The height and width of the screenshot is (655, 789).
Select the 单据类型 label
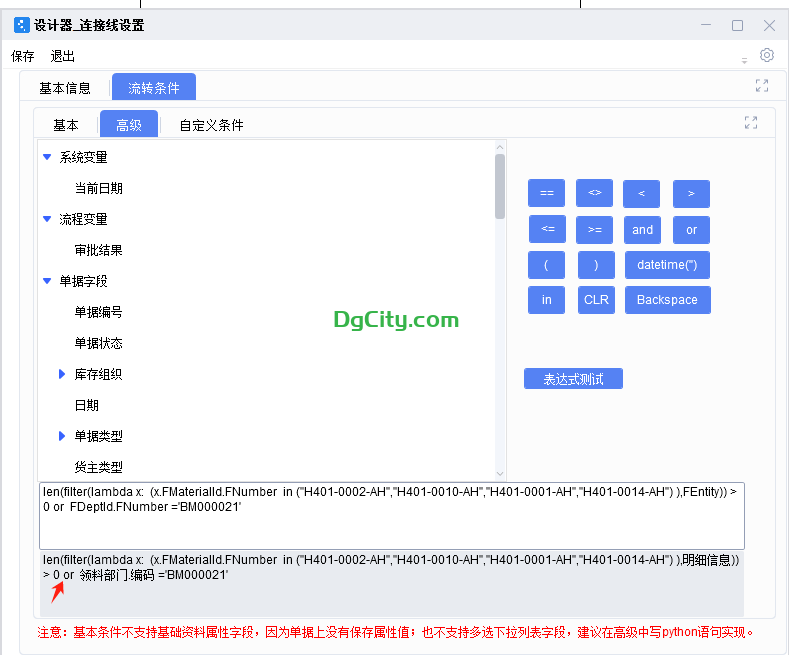pyautogui.click(x=99, y=436)
